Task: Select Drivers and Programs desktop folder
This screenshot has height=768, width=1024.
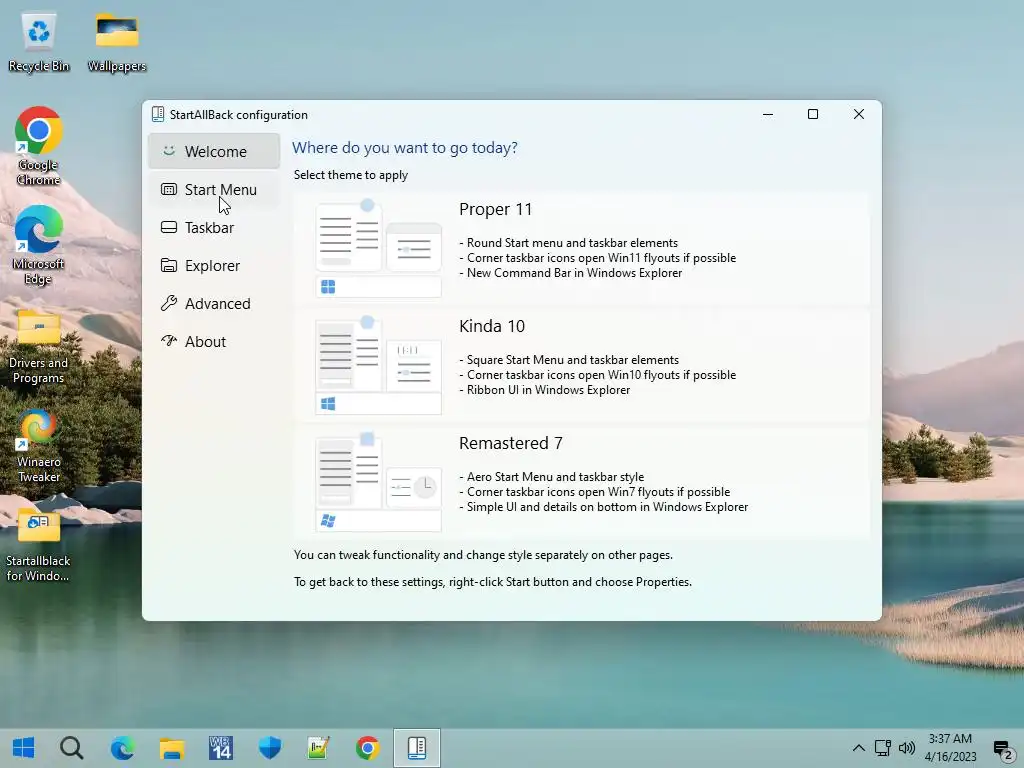Action: [x=39, y=346]
